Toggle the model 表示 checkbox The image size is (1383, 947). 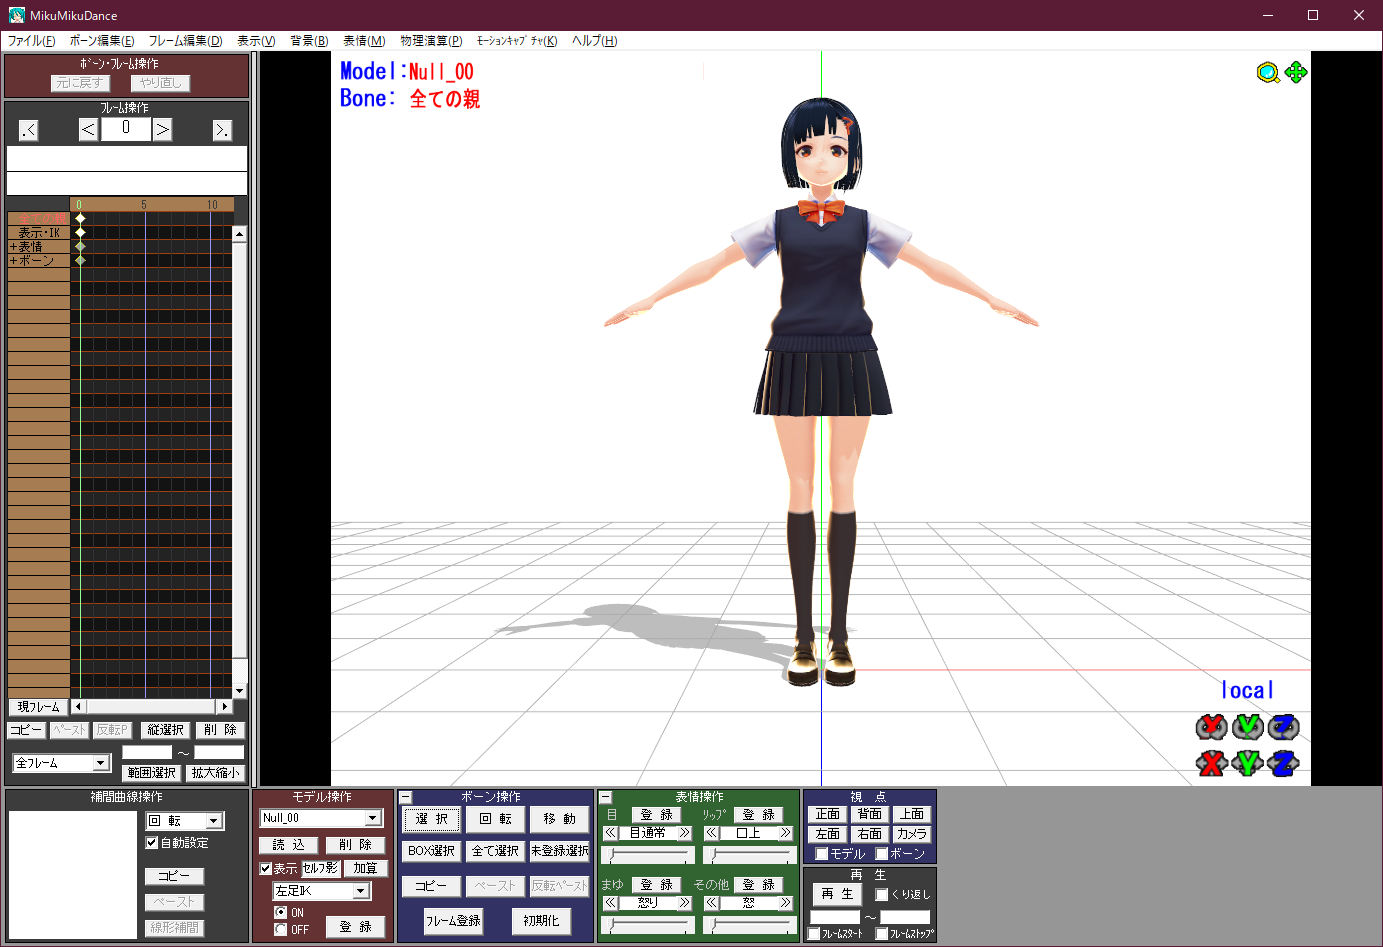266,869
